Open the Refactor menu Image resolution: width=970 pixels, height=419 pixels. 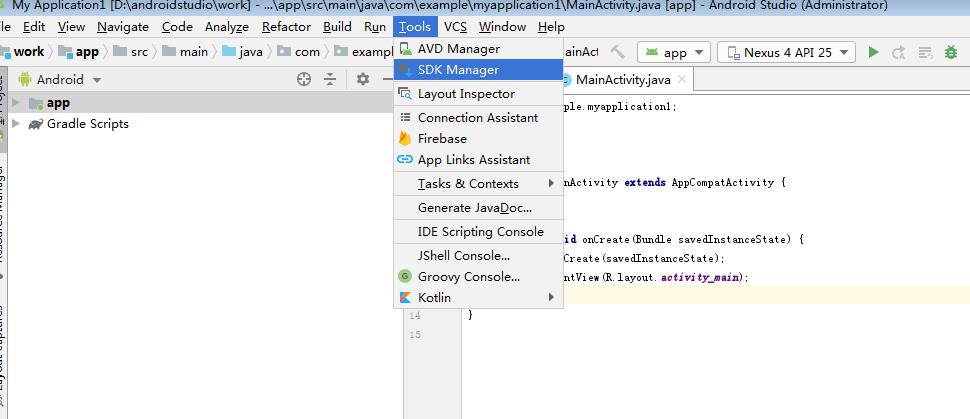point(286,27)
